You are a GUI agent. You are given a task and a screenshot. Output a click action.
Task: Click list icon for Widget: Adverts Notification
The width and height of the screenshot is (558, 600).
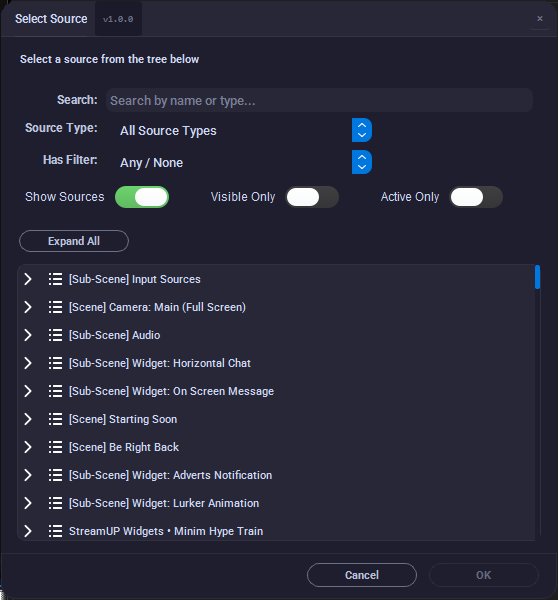point(55,475)
